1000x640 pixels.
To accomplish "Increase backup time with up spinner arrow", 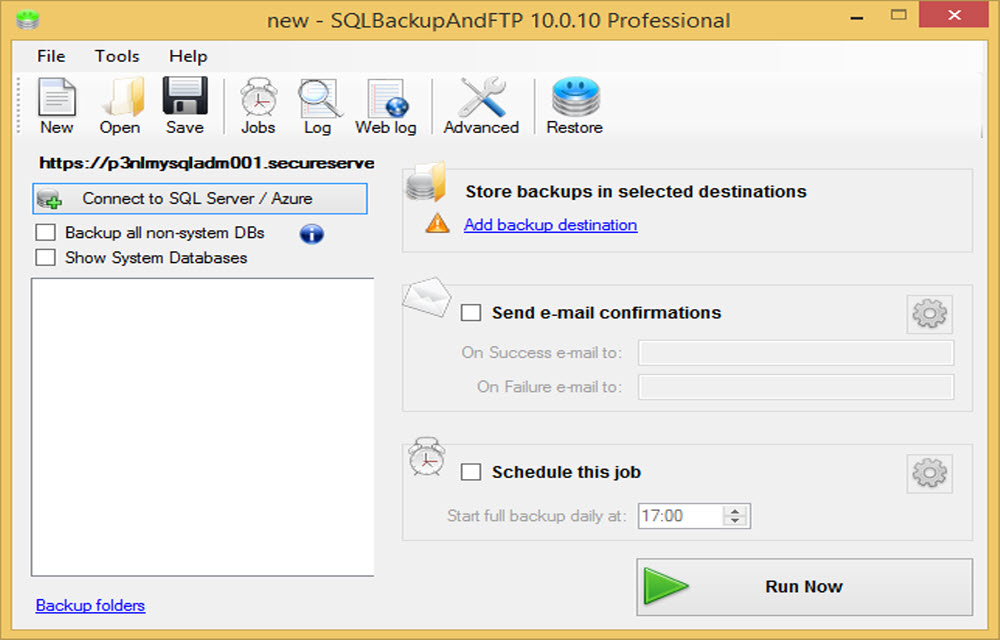I will click(x=735, y=511).
